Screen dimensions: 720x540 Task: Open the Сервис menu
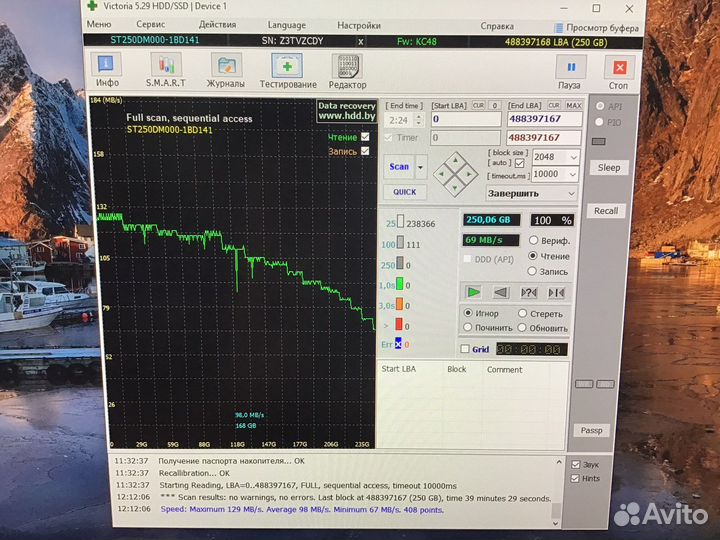[x=151, y=25]
